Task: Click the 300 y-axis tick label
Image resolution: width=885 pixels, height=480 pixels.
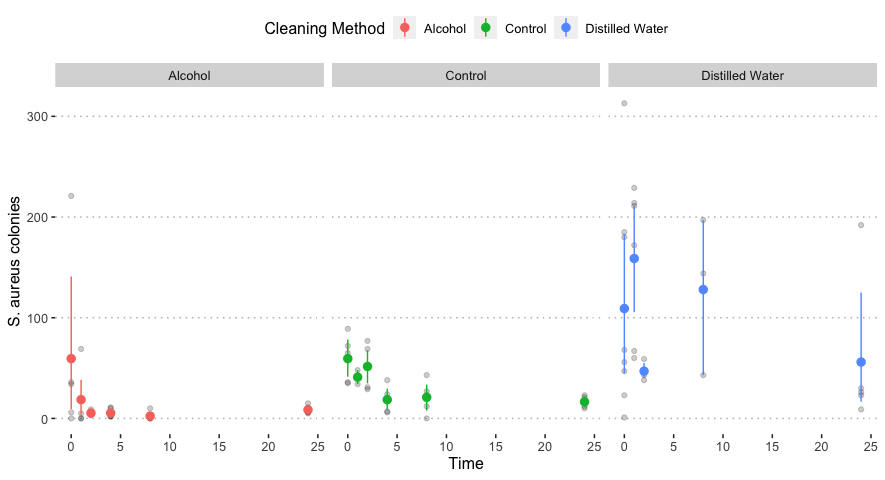Action: [x=39, y=117]
